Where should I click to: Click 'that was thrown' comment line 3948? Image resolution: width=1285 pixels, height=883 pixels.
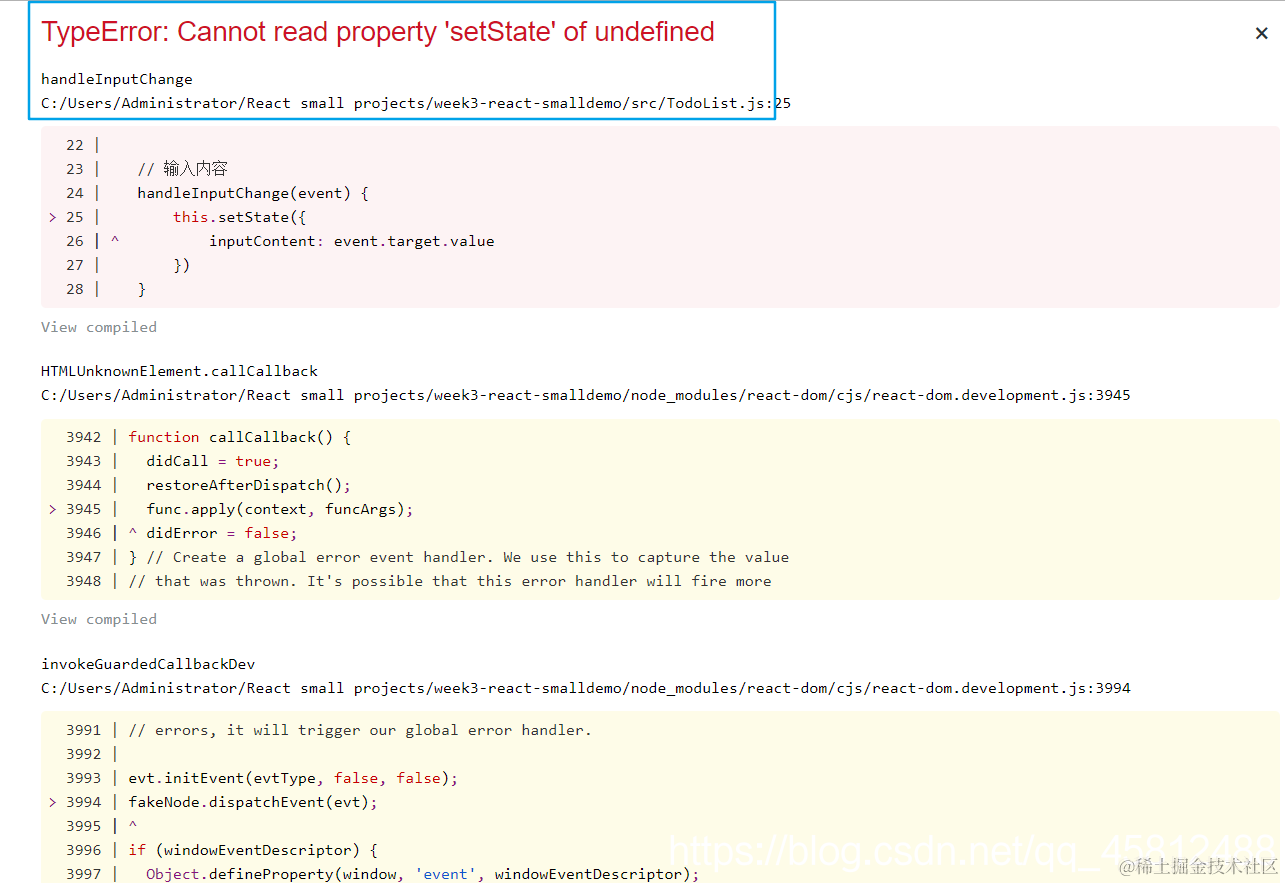click(x=450, y=581)
